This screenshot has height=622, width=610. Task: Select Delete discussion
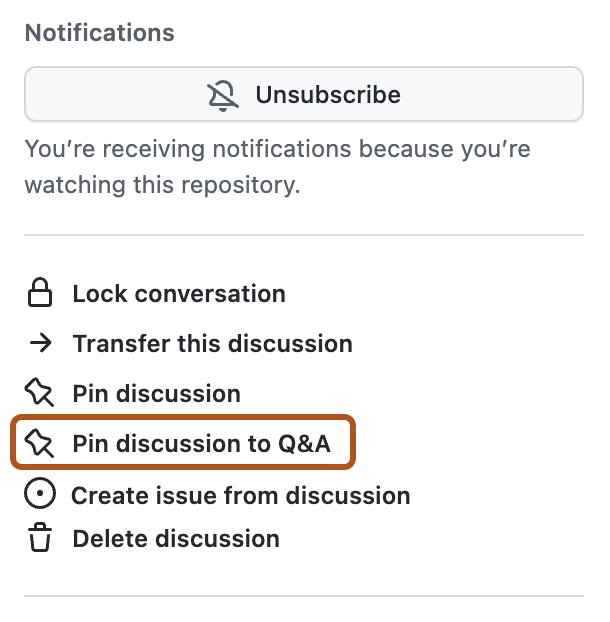click(176, 539)
